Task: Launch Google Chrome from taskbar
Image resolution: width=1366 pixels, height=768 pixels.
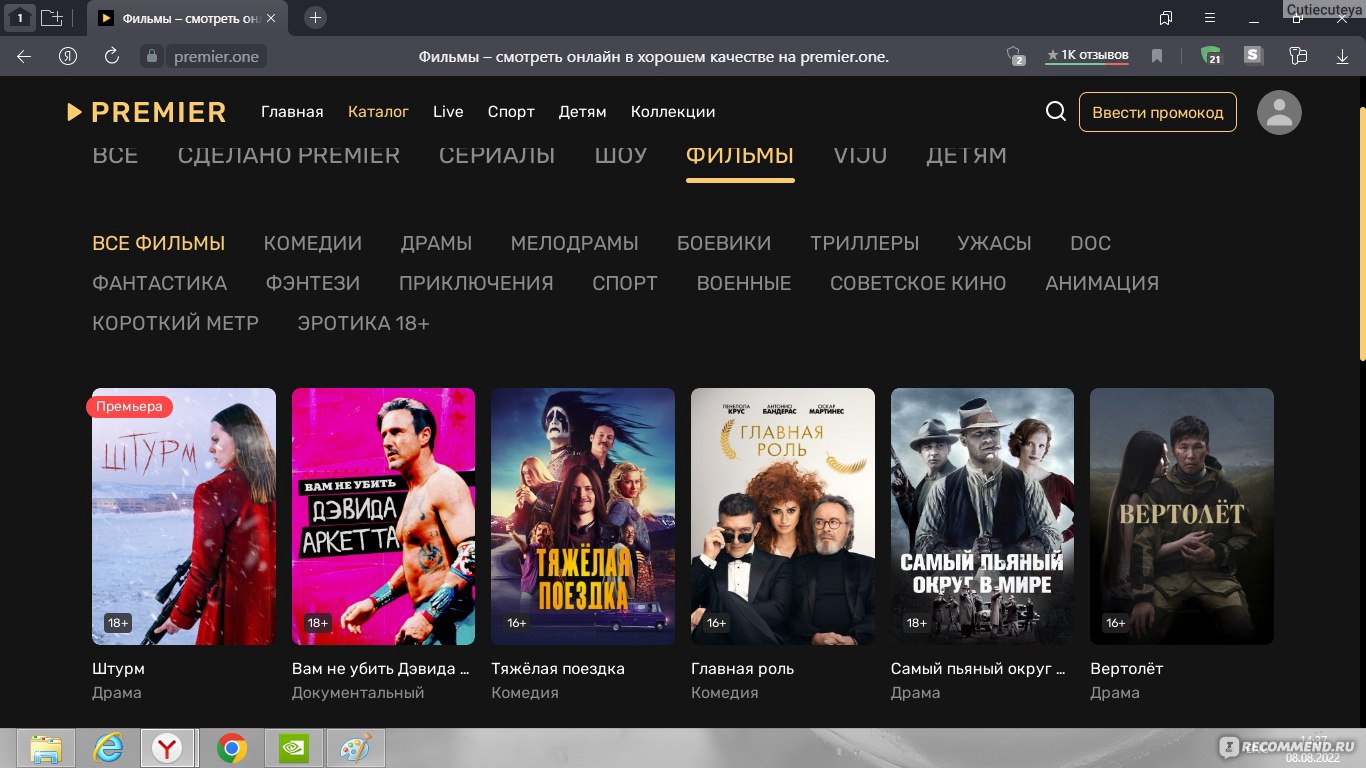Action: pos(231,748)
